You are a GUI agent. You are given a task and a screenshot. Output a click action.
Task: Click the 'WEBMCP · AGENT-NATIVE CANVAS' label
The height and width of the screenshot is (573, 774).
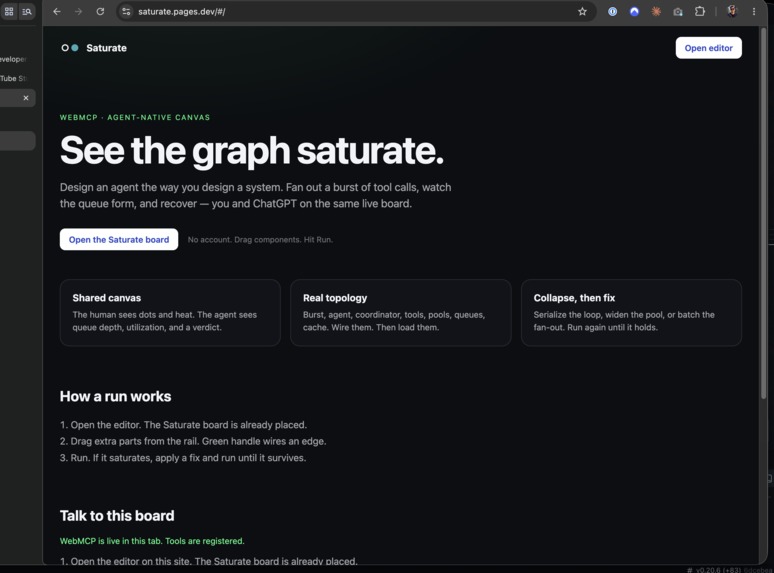[135, 117]
